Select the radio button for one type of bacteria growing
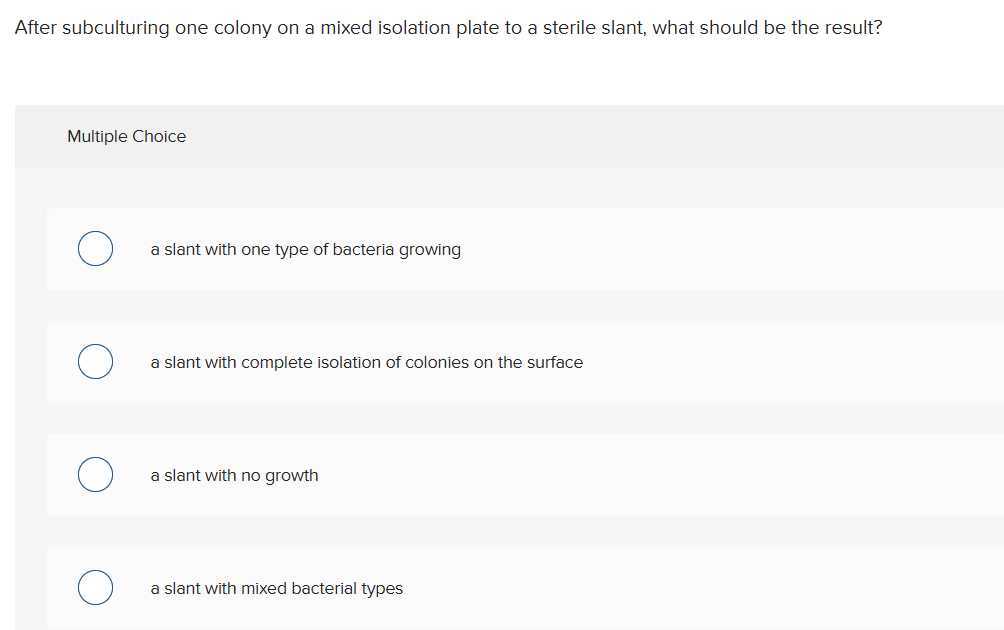The height and width of the screenshot is (630, 1004). 95,249
